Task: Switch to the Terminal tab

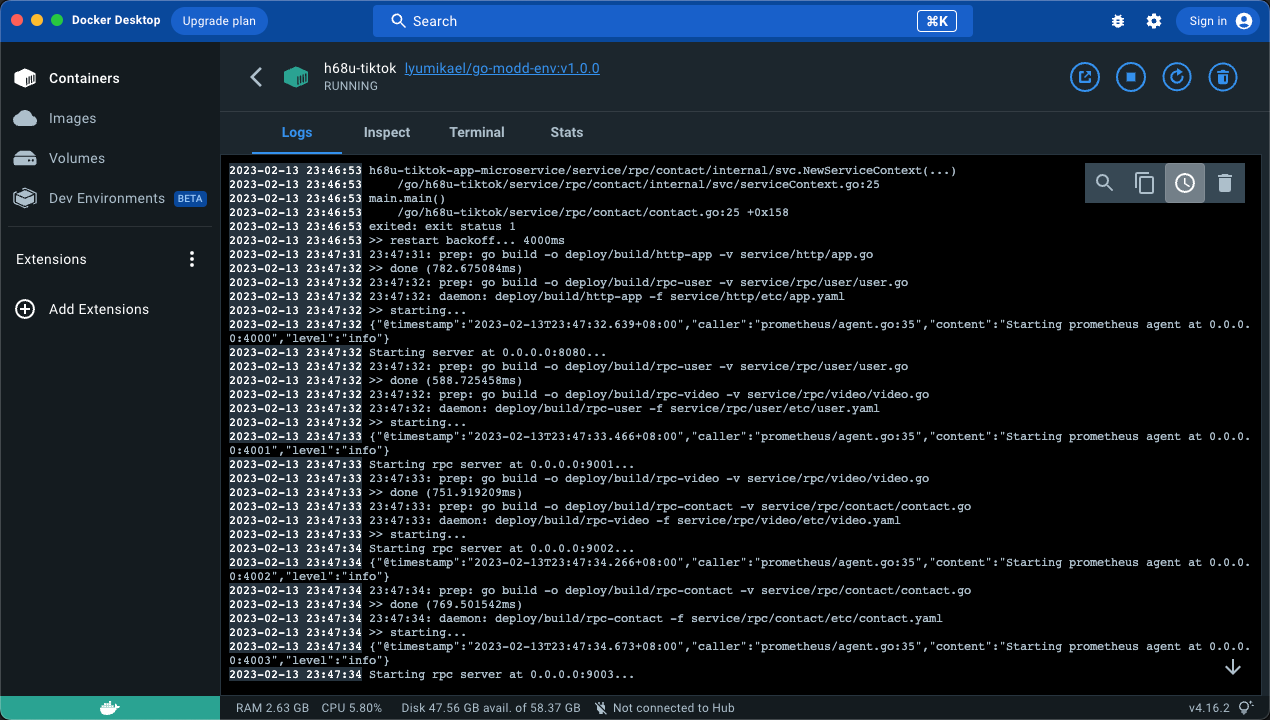Action: coord(477,132)
